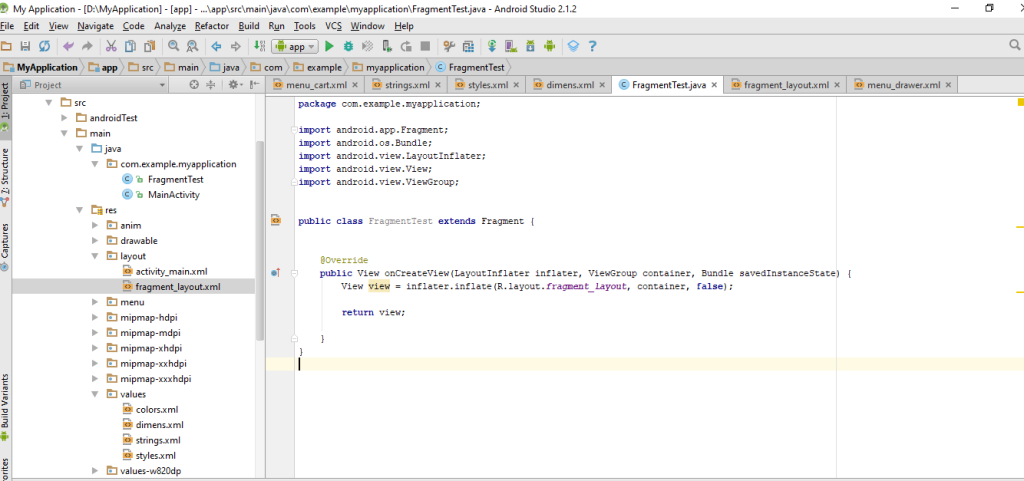This screenshot has height=481, width=1024.
Task: Click the Rerun icon in the toolbar
Action: click(x=406, y=46)
